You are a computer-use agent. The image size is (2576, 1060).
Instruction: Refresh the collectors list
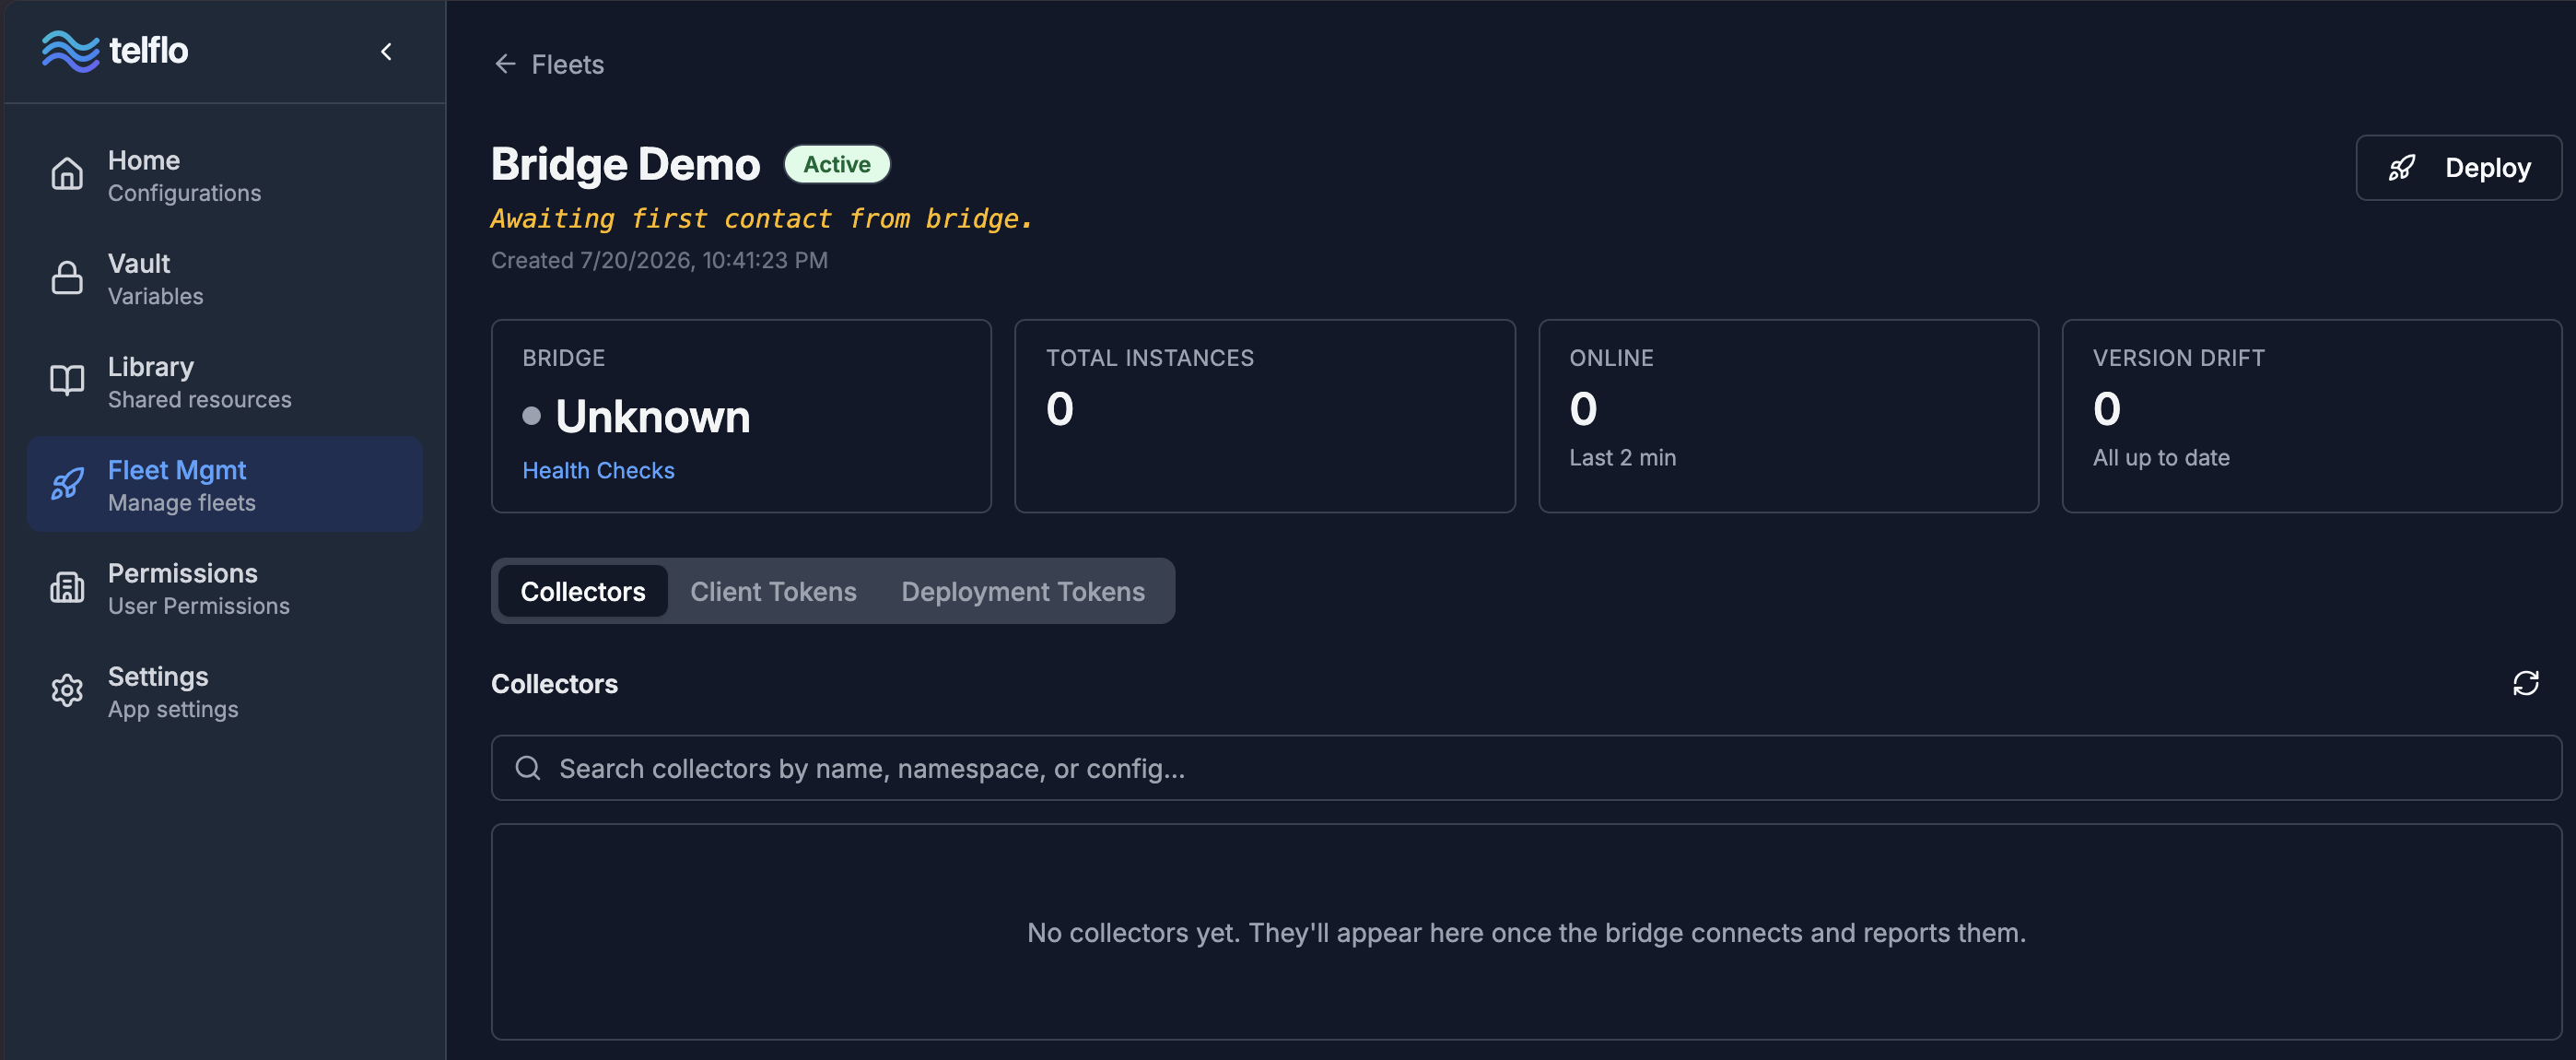[x=2525, y=683]
